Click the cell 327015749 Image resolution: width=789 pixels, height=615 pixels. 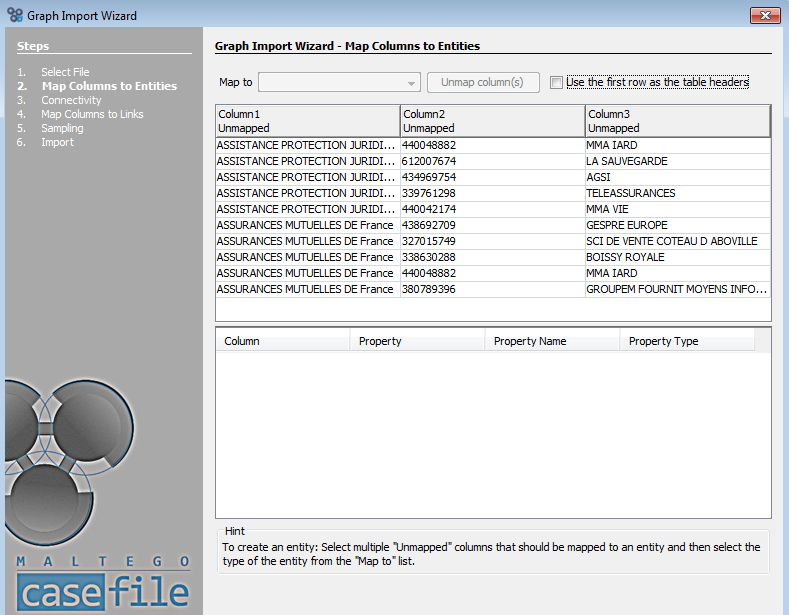(x=493, y=241)
